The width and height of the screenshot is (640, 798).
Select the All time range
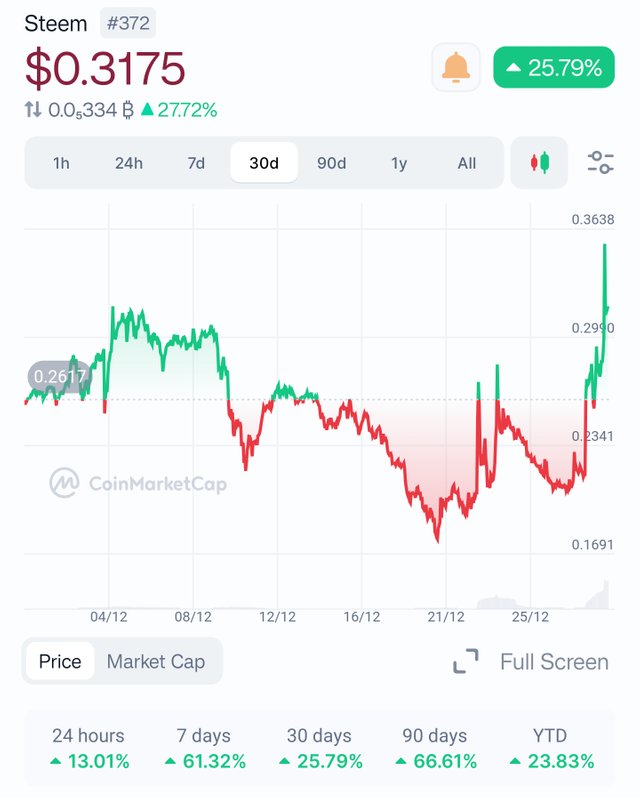click(467, 163)
